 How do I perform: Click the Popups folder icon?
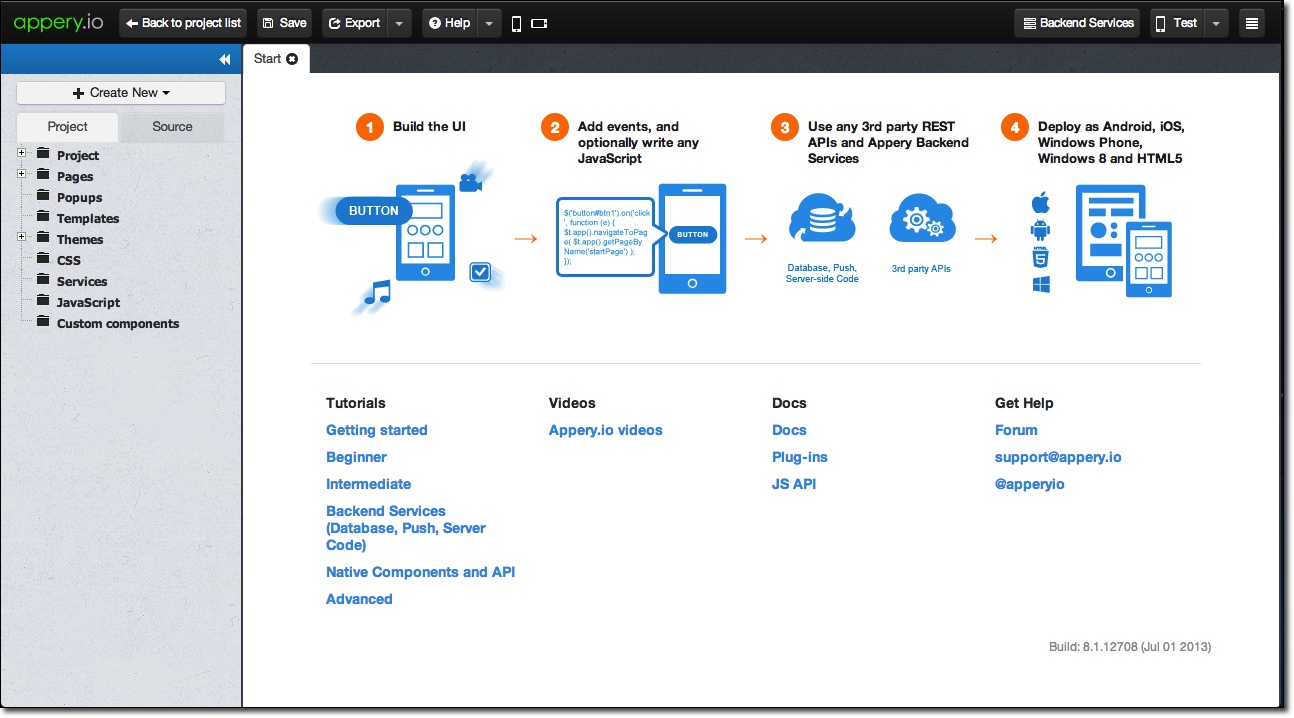click(x=43, y=196)
